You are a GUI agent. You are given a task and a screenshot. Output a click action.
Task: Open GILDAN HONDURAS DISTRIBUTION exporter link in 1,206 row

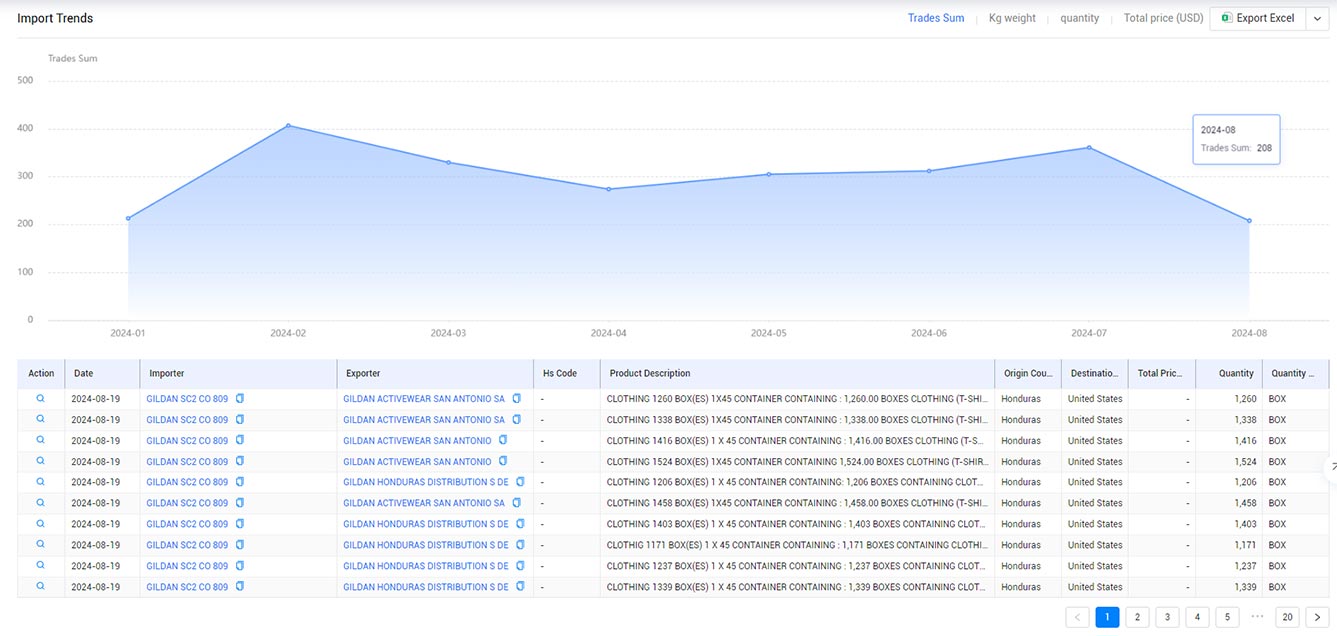[426, 482]
